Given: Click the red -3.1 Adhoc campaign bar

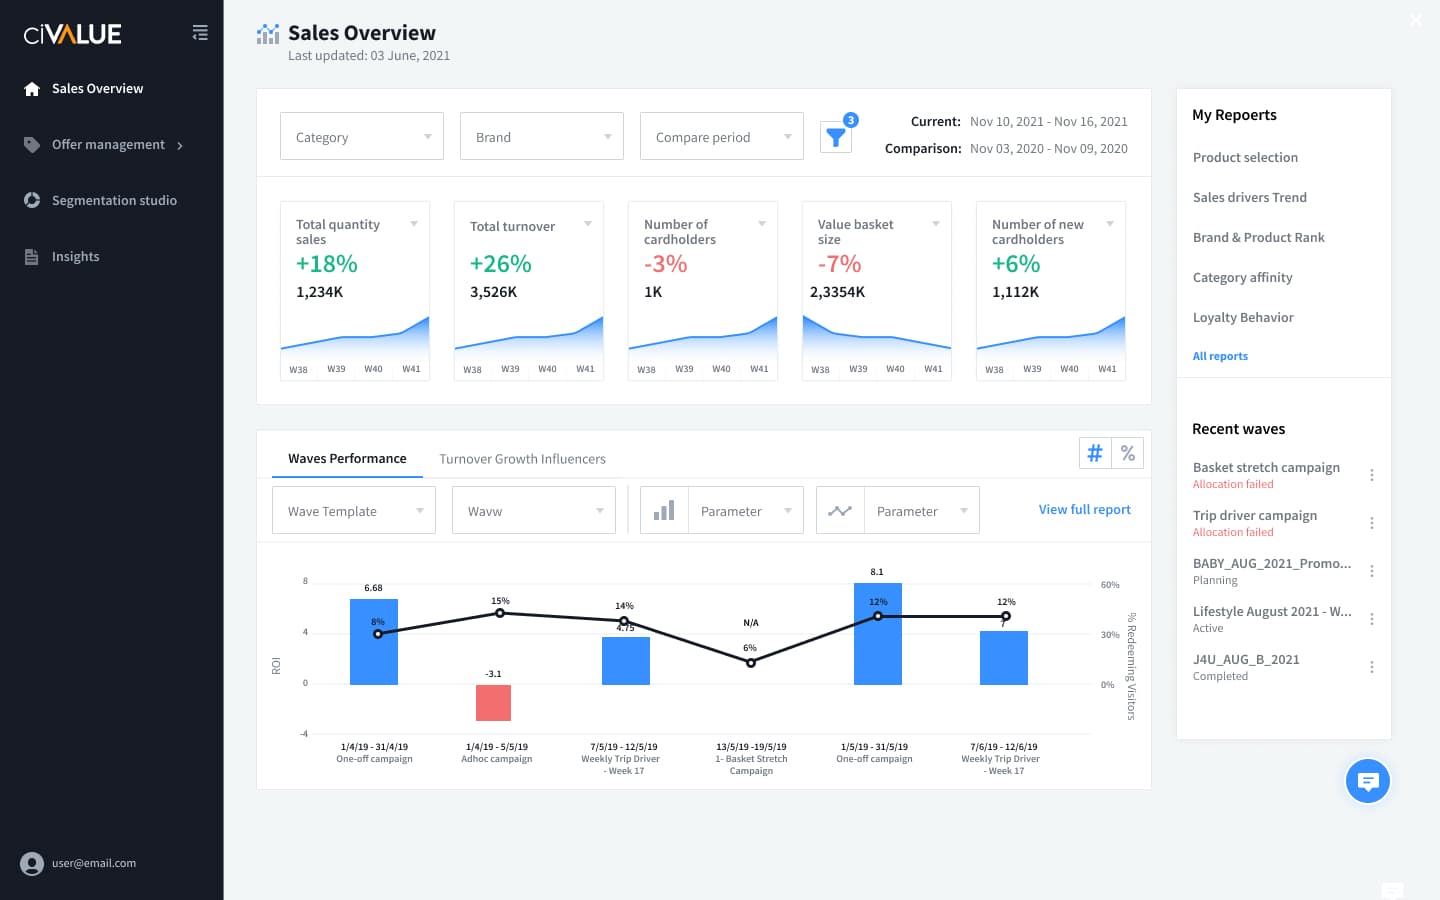Looking at the screenshot, I should [493, 702].
